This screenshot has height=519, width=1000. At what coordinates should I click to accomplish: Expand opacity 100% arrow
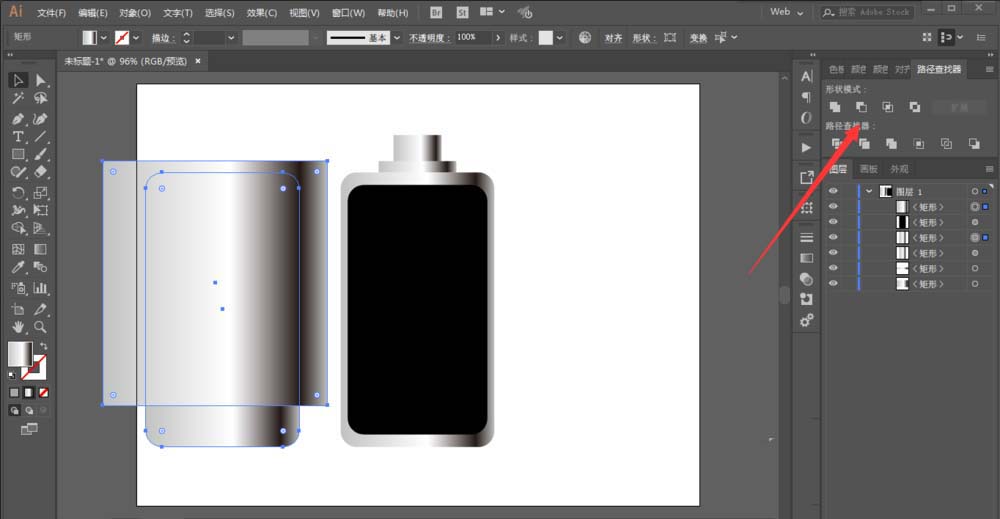coord(498,38)
